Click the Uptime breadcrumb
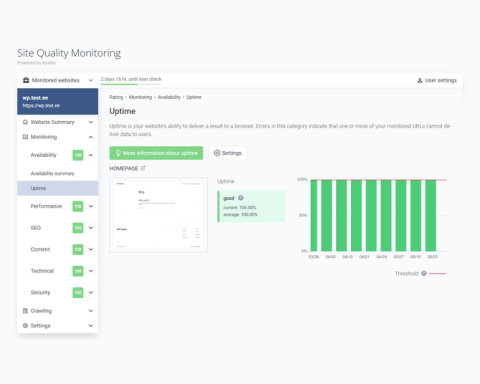 point(194,97)
